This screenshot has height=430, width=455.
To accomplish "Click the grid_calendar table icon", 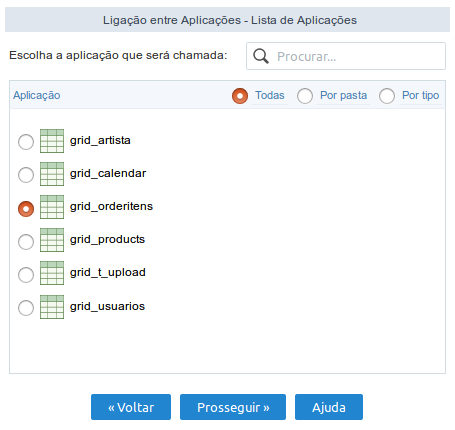I will coord(52,174).
